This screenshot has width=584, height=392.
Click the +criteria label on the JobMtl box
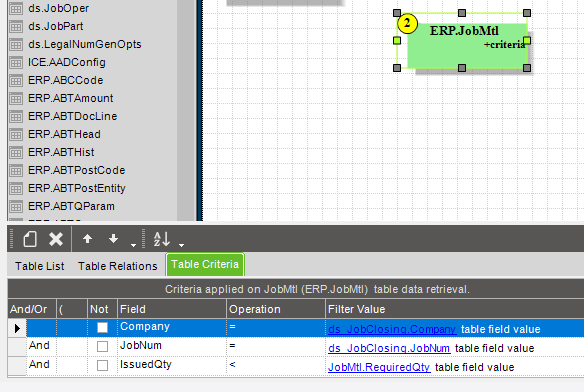504,45
